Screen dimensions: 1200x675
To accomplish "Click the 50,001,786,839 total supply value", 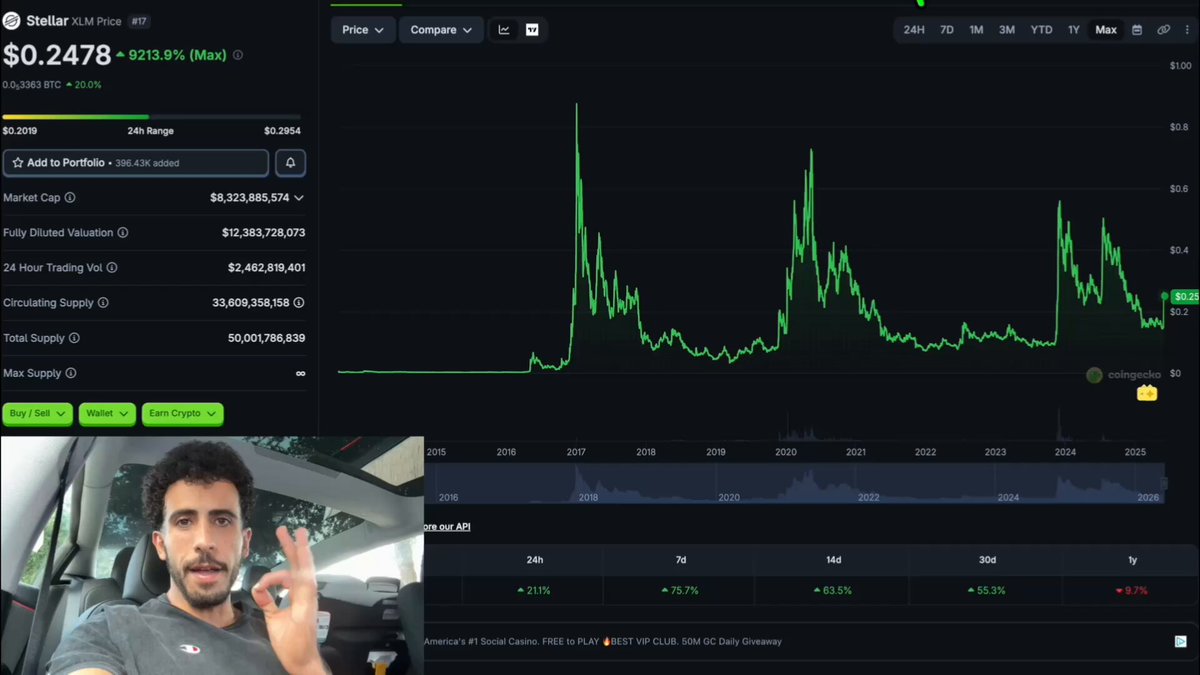I will [267, 338].
